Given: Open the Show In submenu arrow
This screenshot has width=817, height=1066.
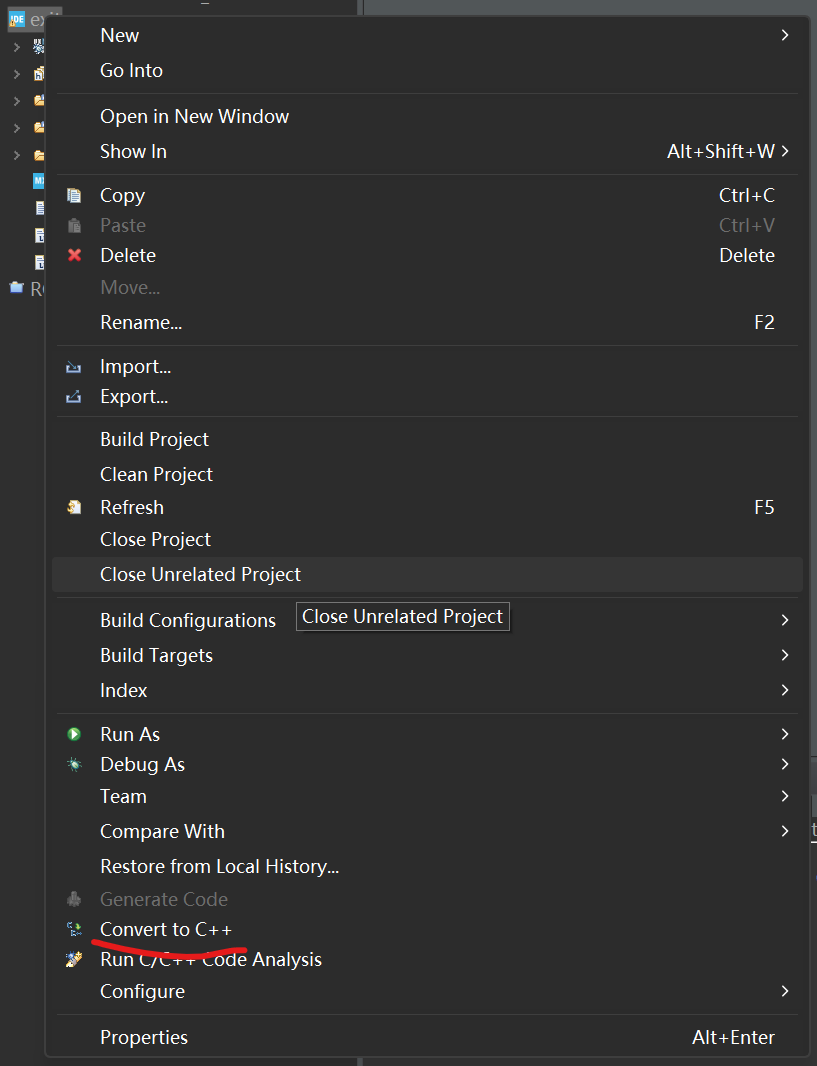Looking at the screenshot, I should tap(785, 151).
